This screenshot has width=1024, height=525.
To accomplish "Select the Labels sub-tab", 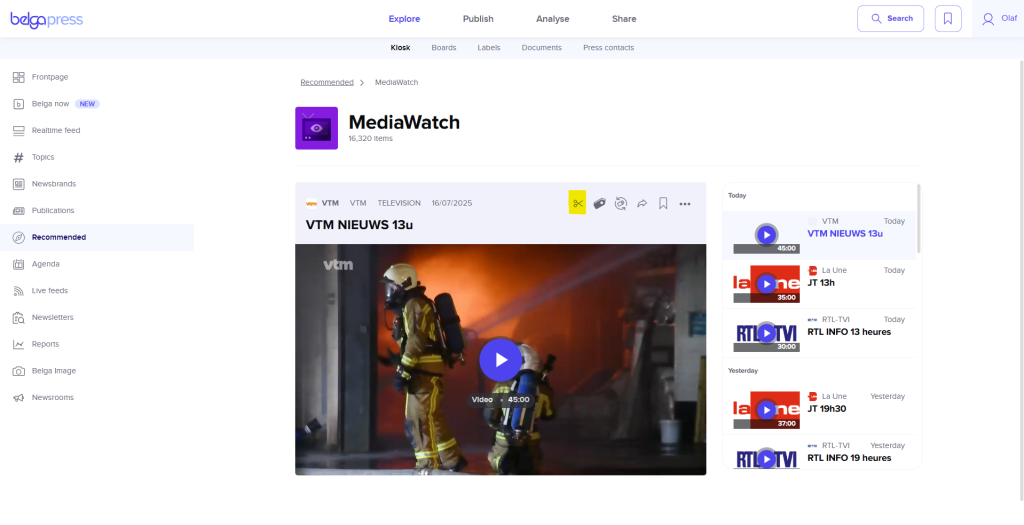I will 488,48.
